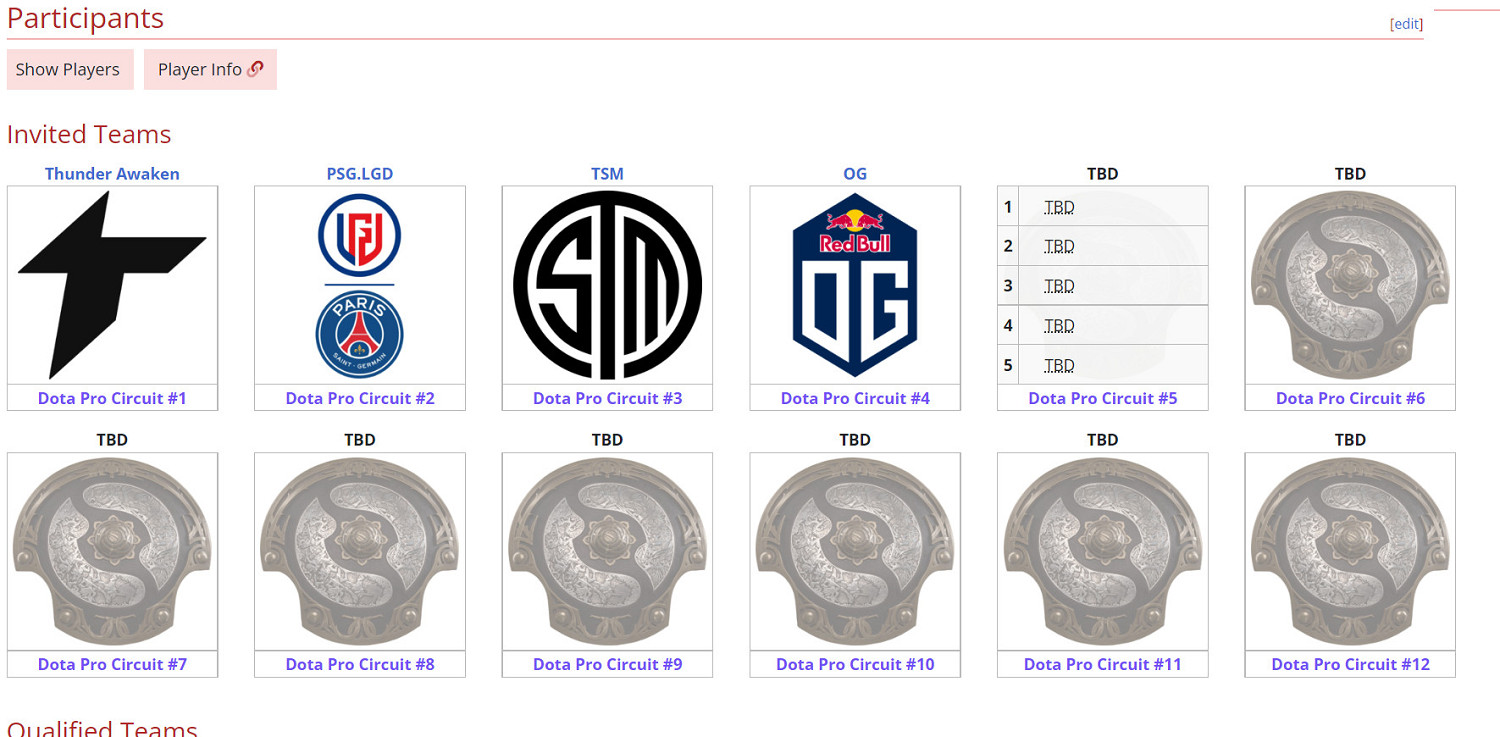Click the first TBD player entry
The image size is (1500, 737).
(x=1059, y=207)
